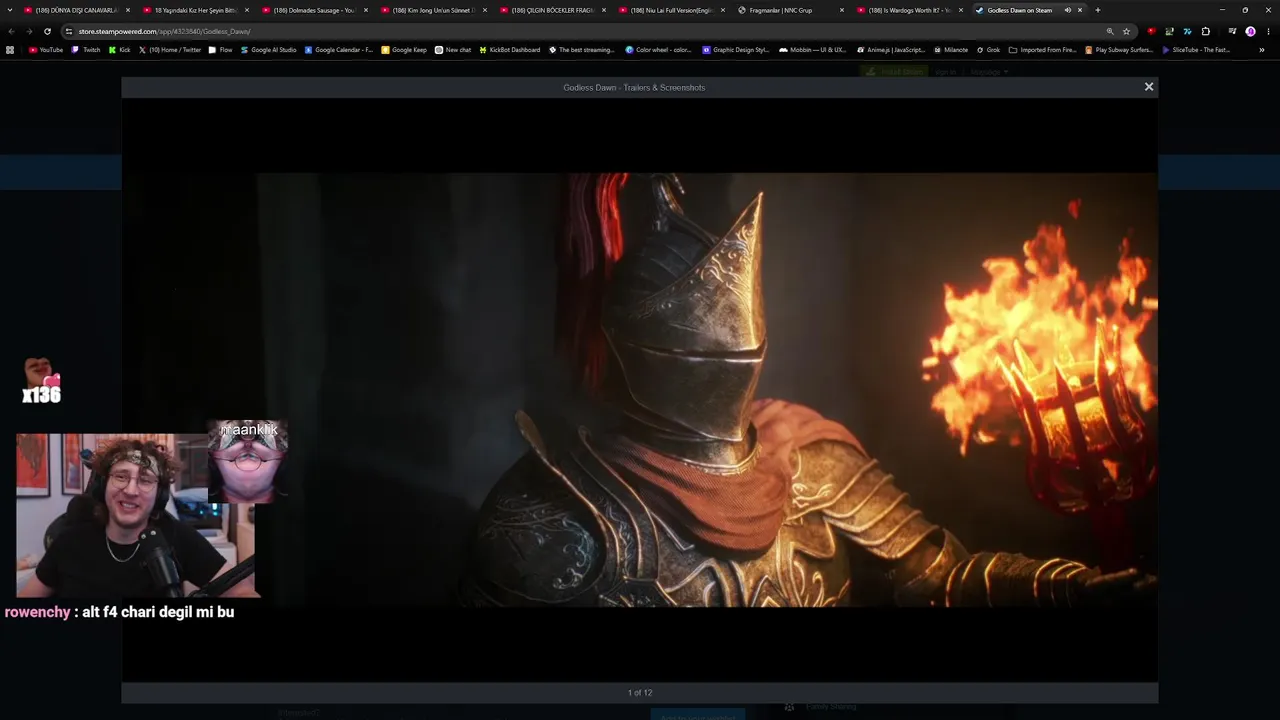1280x720 pixels.
Task: Open the Twitch bookmark
Action: [x=86, y=50]
